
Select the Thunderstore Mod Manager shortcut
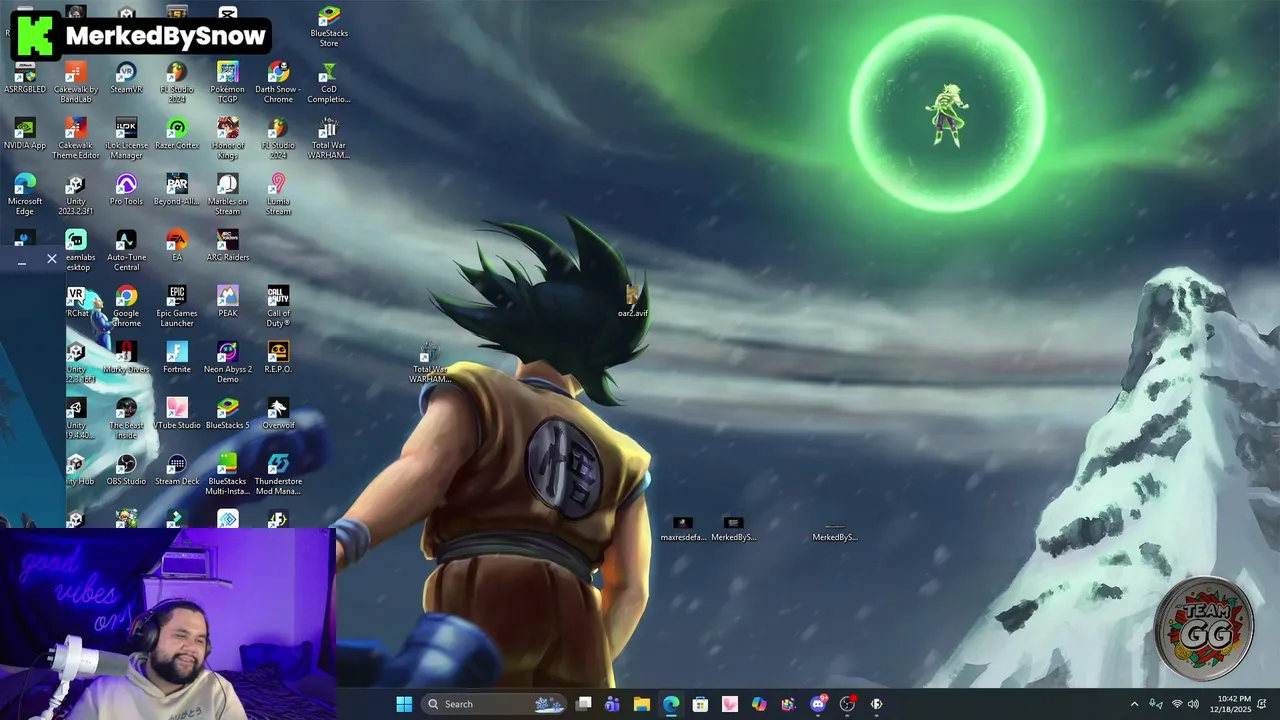pos(278,475)
